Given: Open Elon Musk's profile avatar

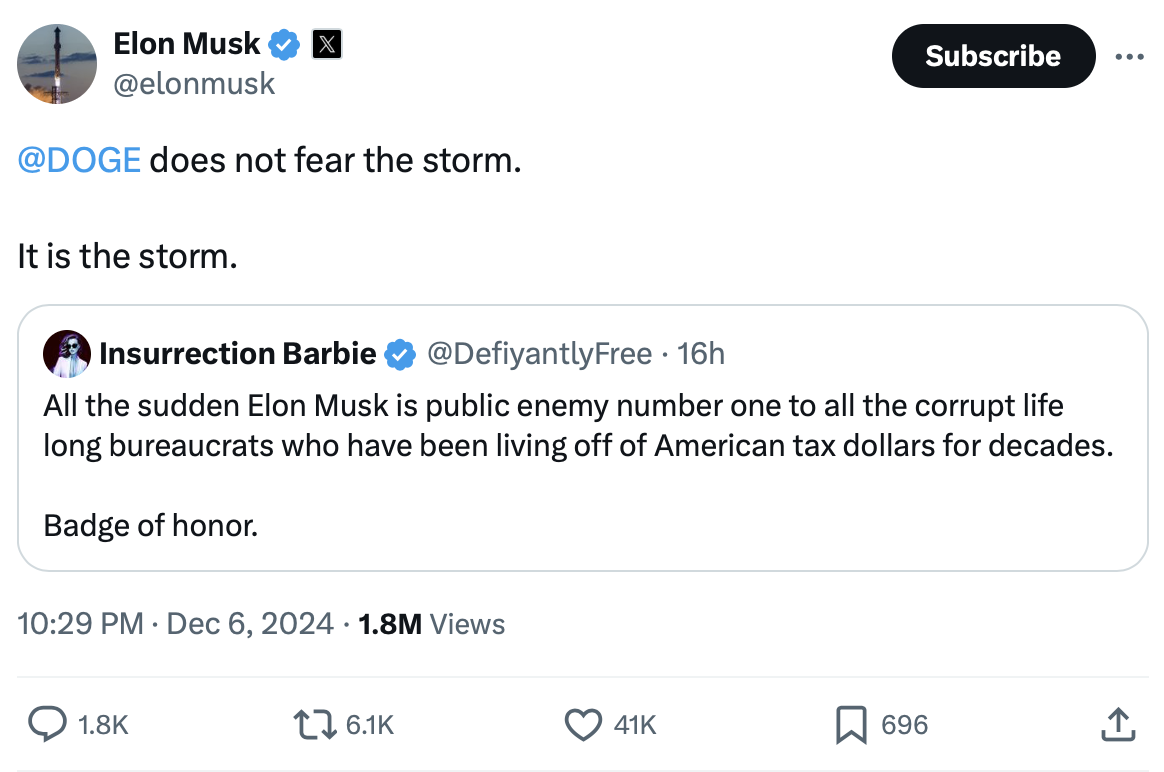Looking at the screenshot, I should coord(58,64).
